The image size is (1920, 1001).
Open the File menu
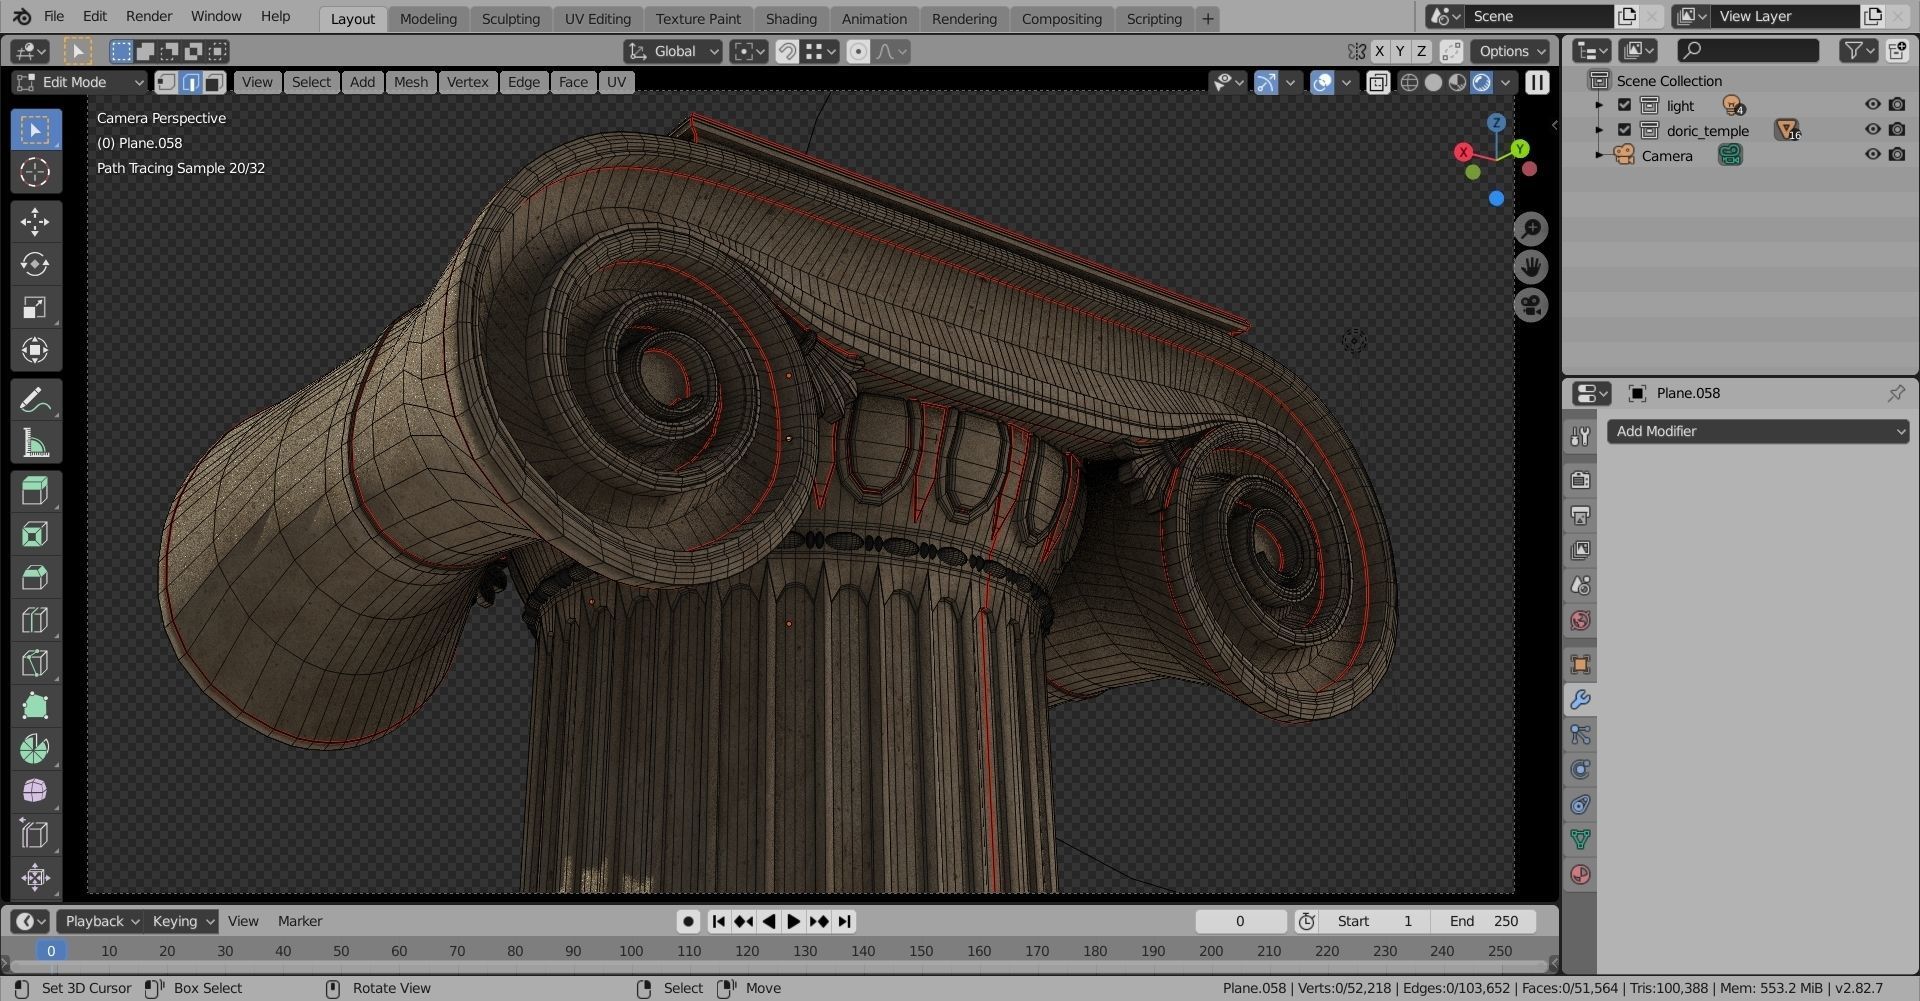point(54,17)
